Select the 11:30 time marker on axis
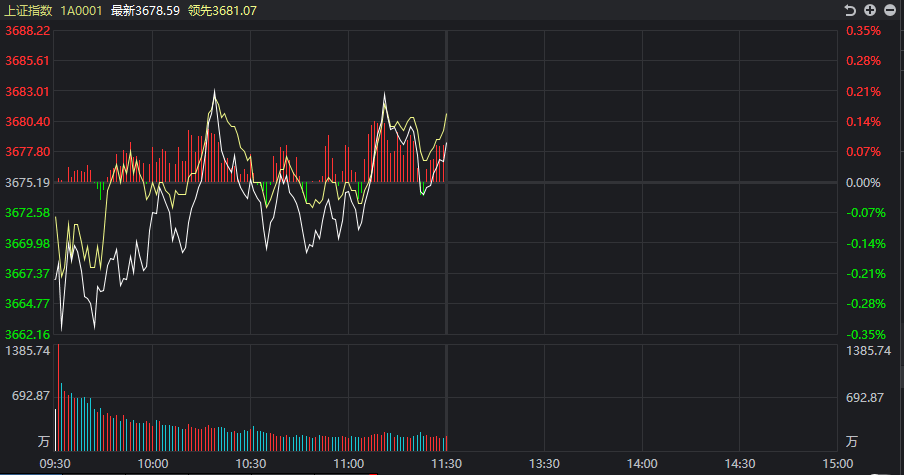The image size is (904, 475). point(446,464)
